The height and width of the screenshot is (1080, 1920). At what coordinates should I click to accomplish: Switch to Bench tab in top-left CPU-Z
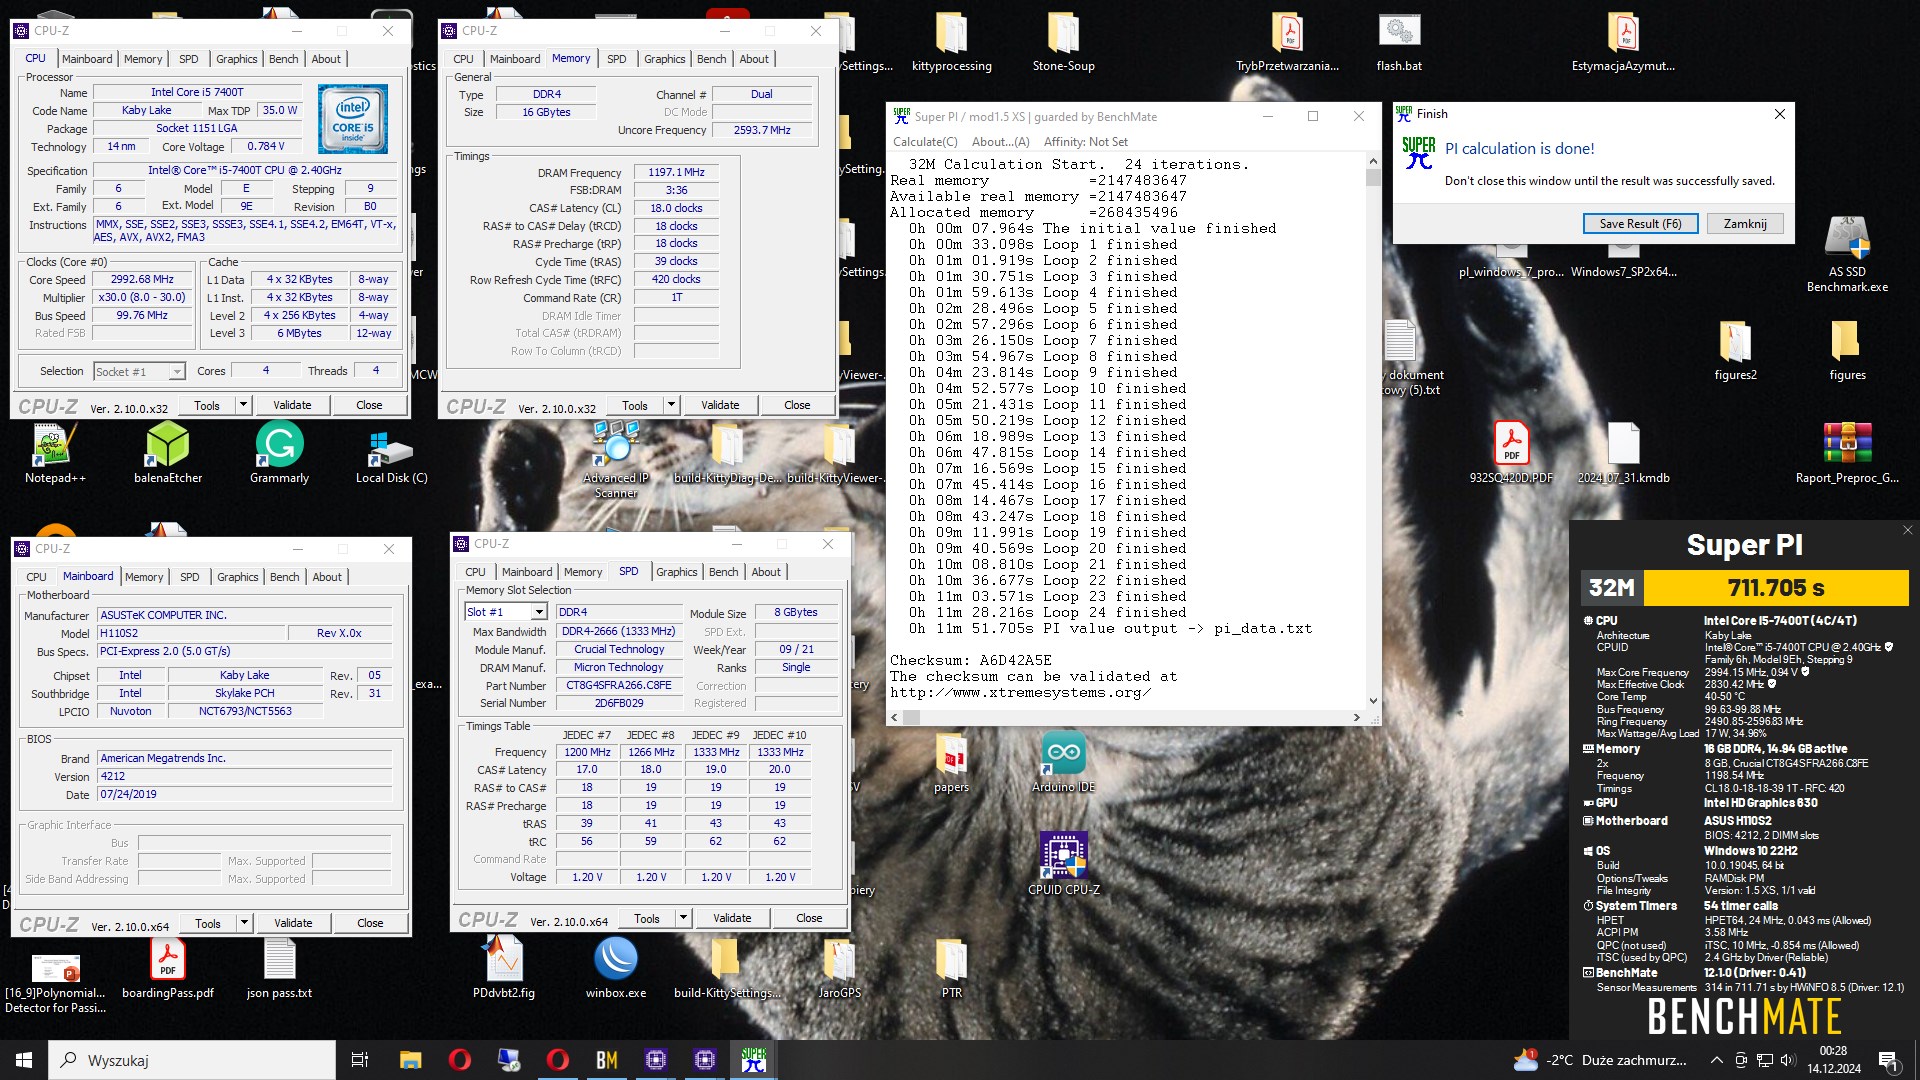click(283, 59)
